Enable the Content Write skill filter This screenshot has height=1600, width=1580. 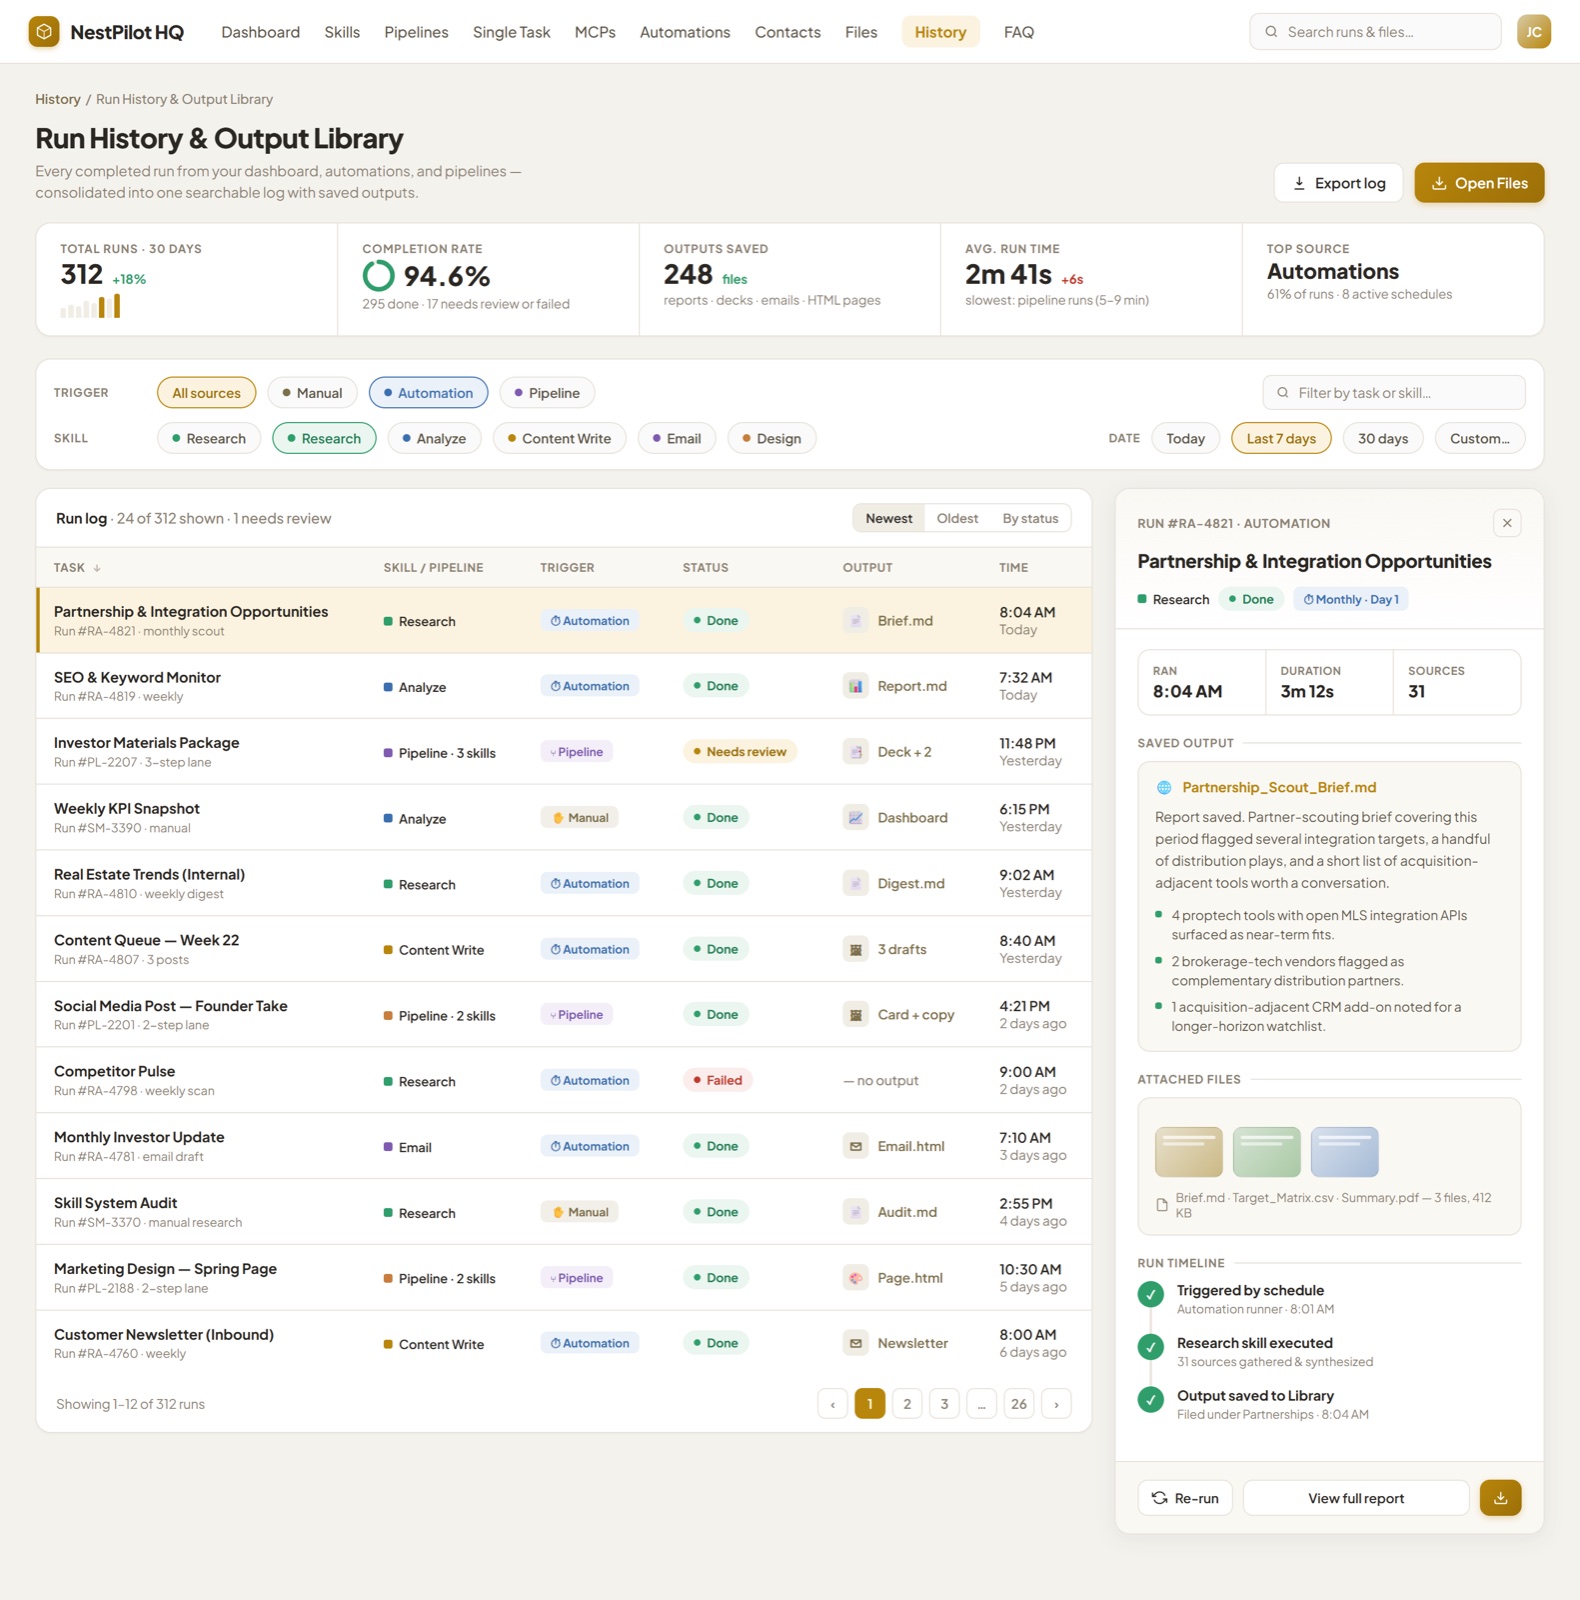point(559,438)
